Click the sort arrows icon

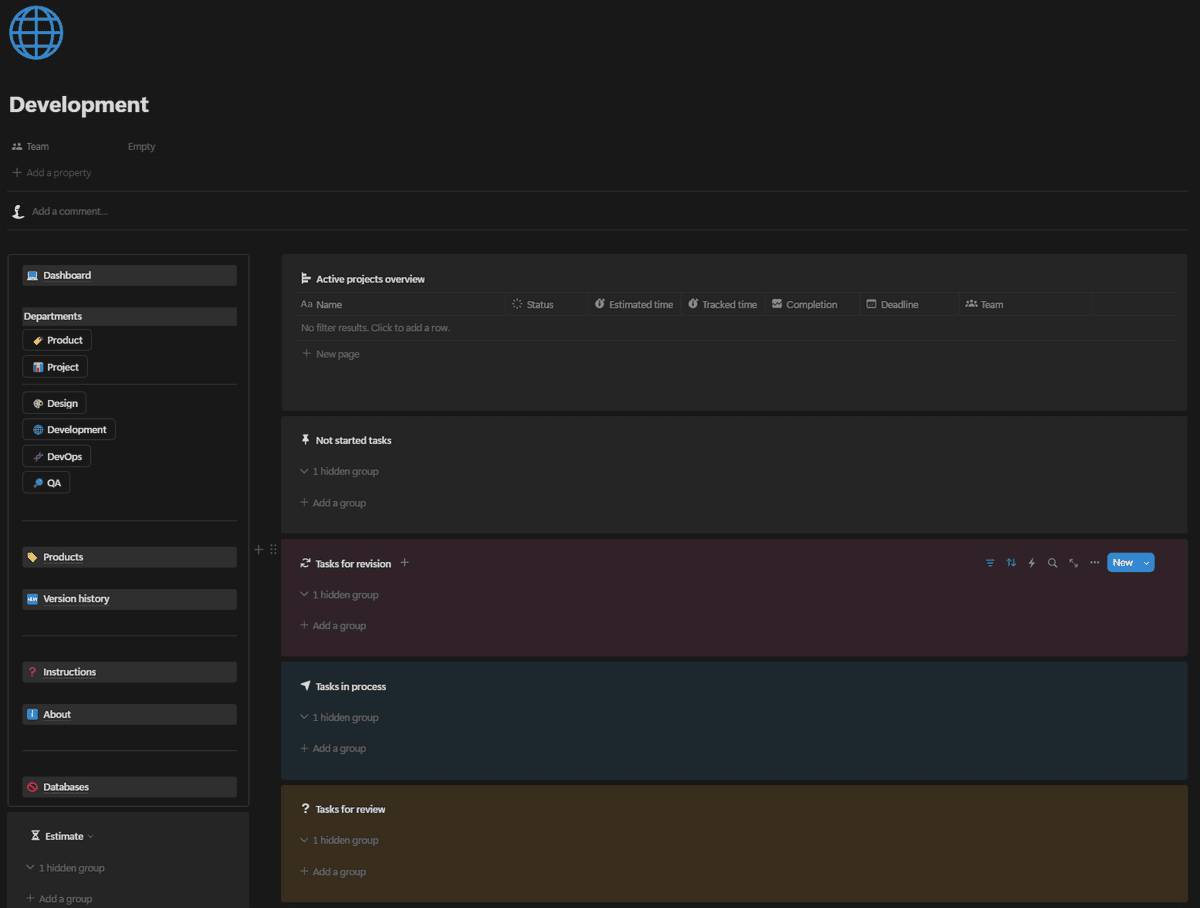pyautogui.click(x=1011, y=563)
